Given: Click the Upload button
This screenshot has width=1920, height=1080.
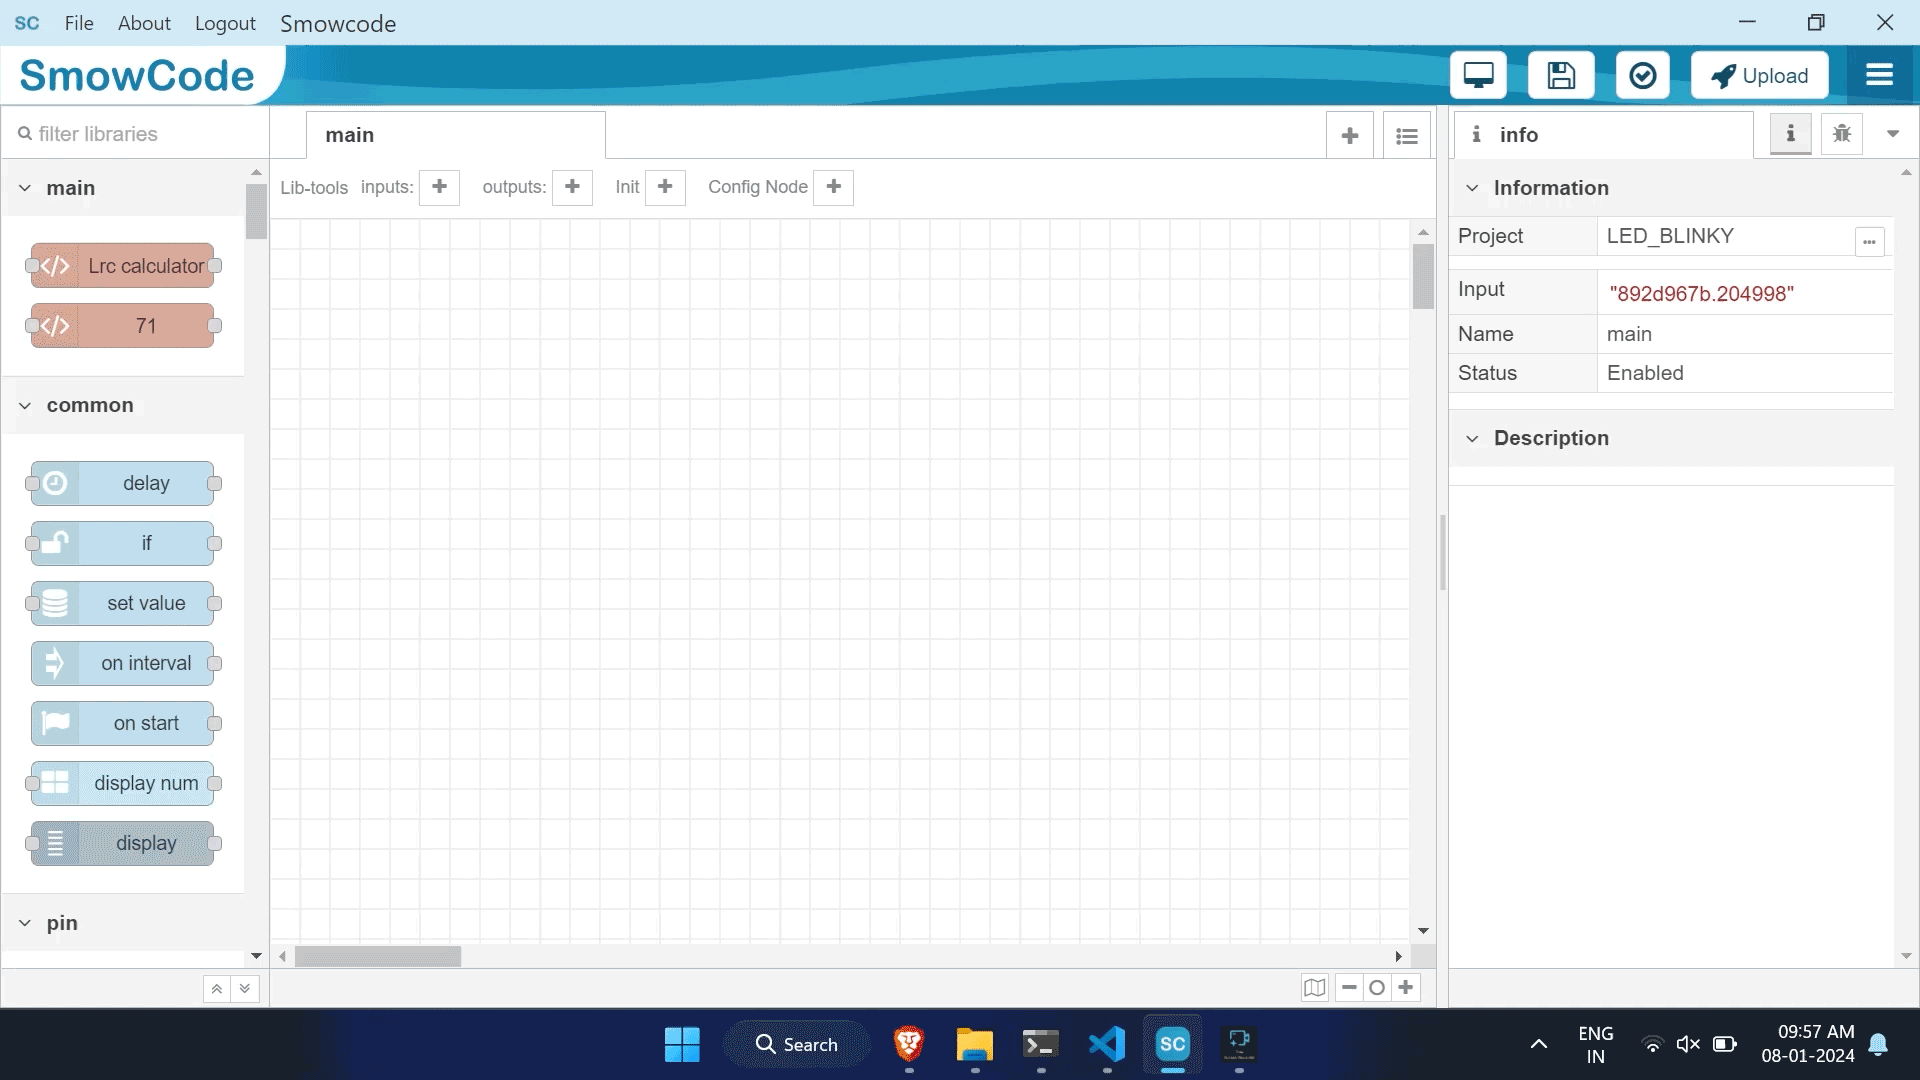Looking at the screenshot, I should coord(1759,76).
